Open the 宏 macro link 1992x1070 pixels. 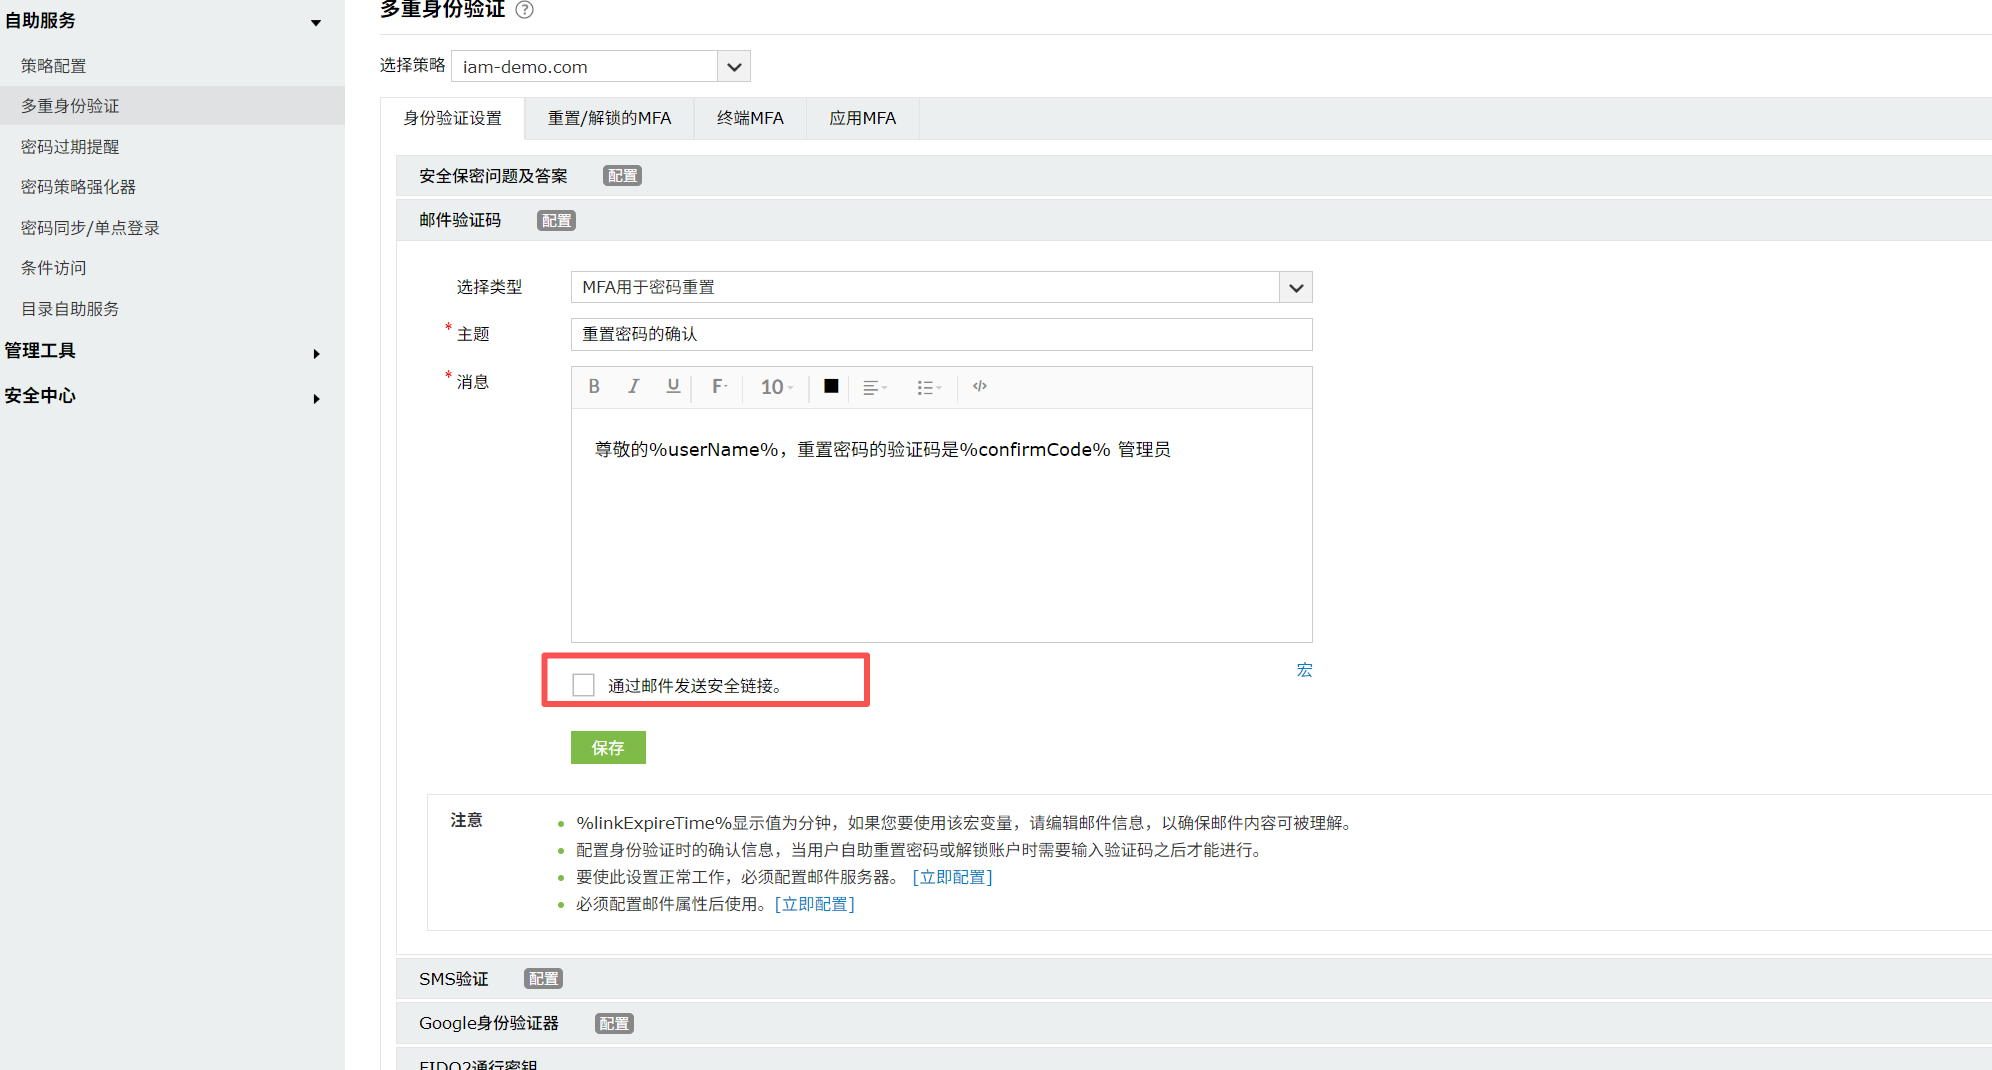[x=1304, y=670]
